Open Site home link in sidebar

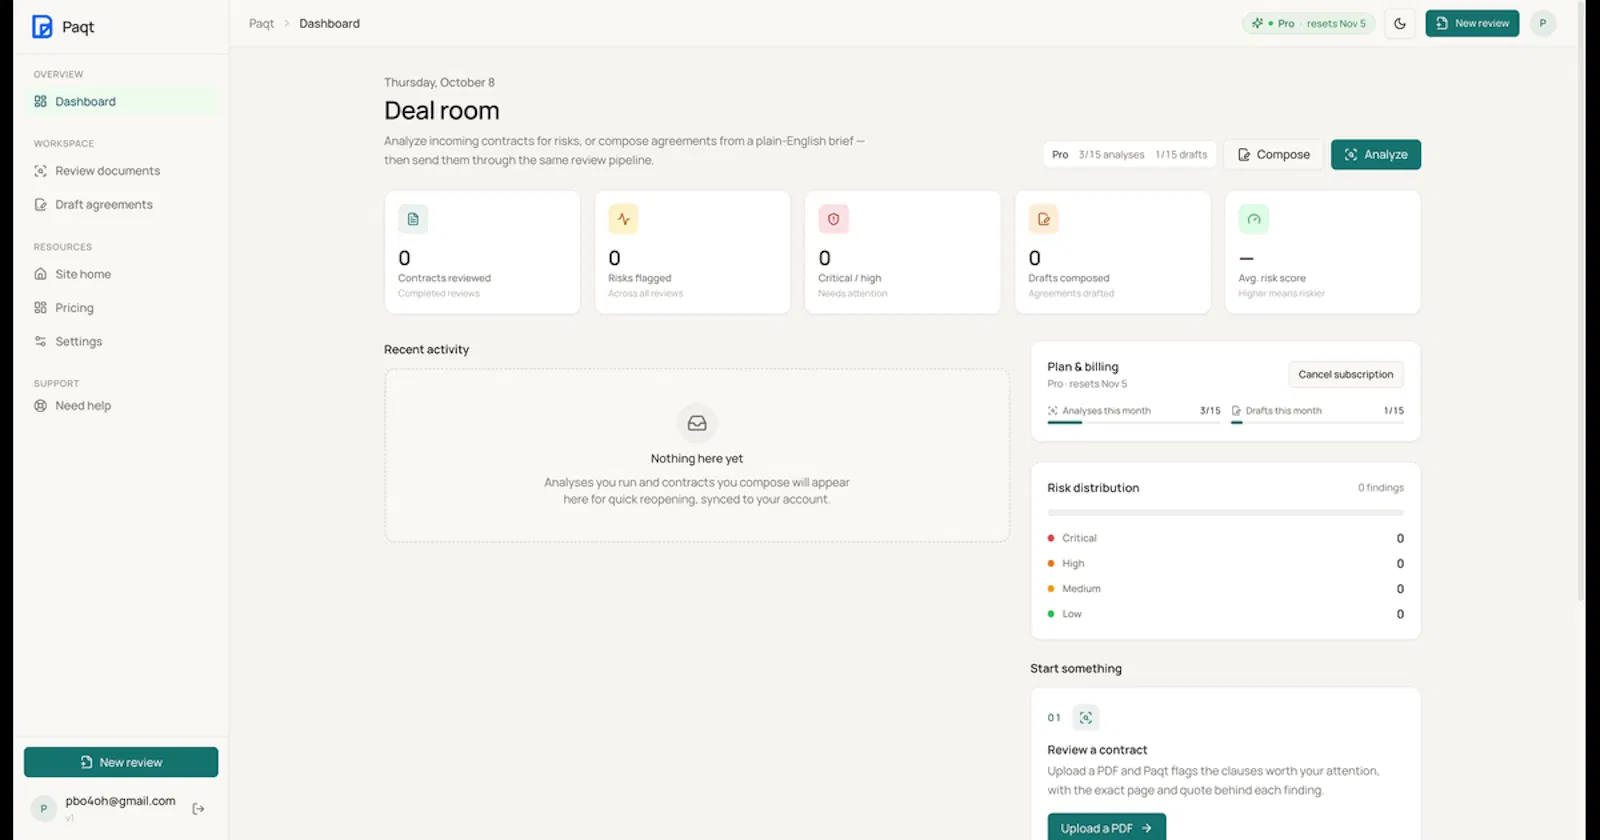(x=121, y=274)
